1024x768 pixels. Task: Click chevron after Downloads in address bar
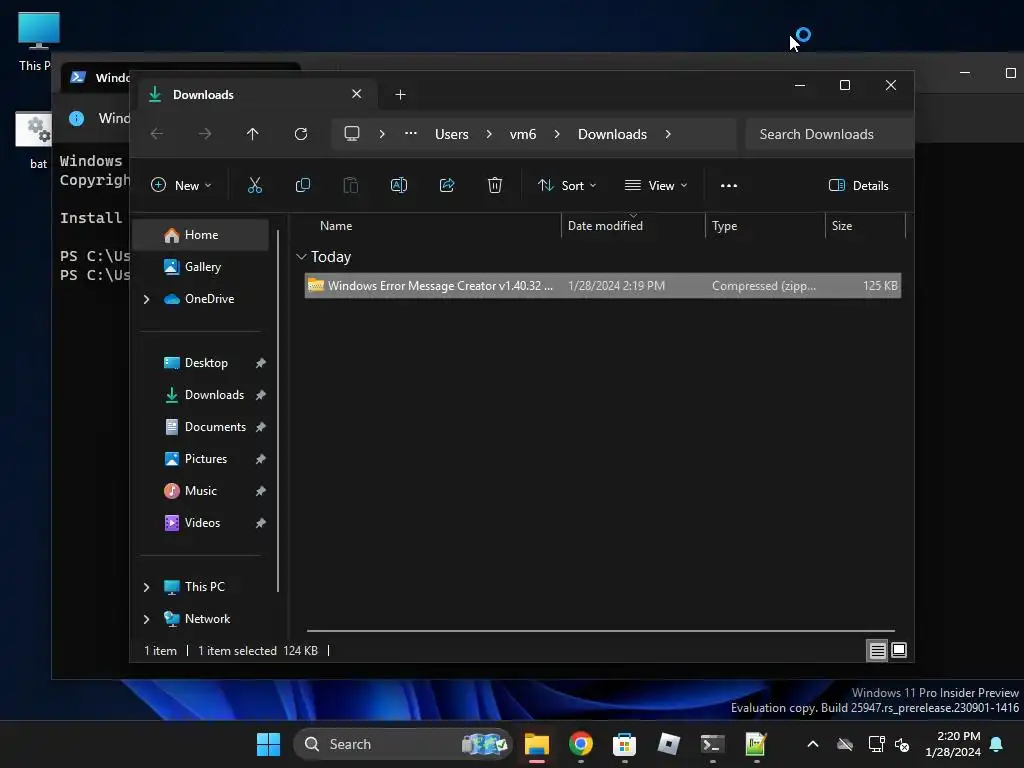click(668, 134)
